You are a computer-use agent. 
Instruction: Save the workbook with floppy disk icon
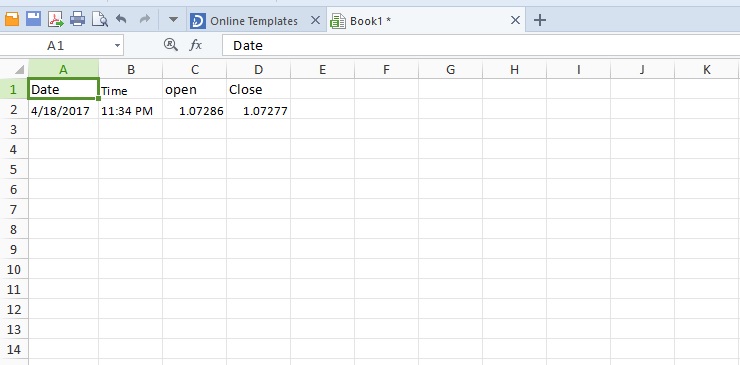33,19
